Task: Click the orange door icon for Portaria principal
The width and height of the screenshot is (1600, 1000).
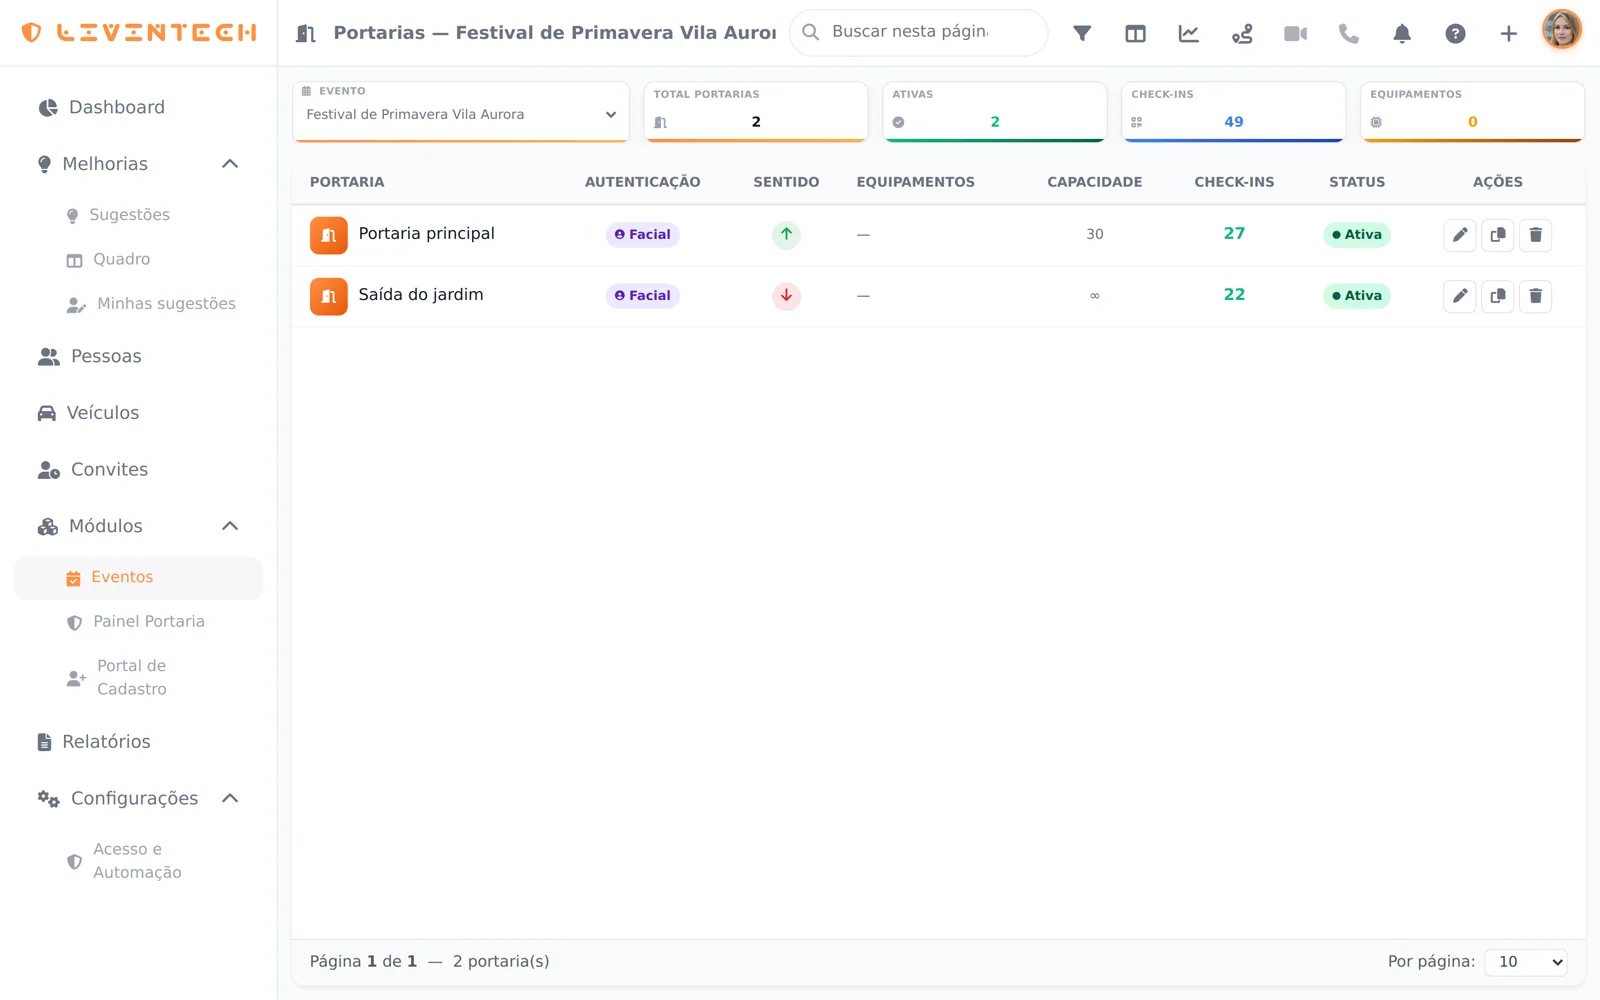Action: tap(328, 235)
